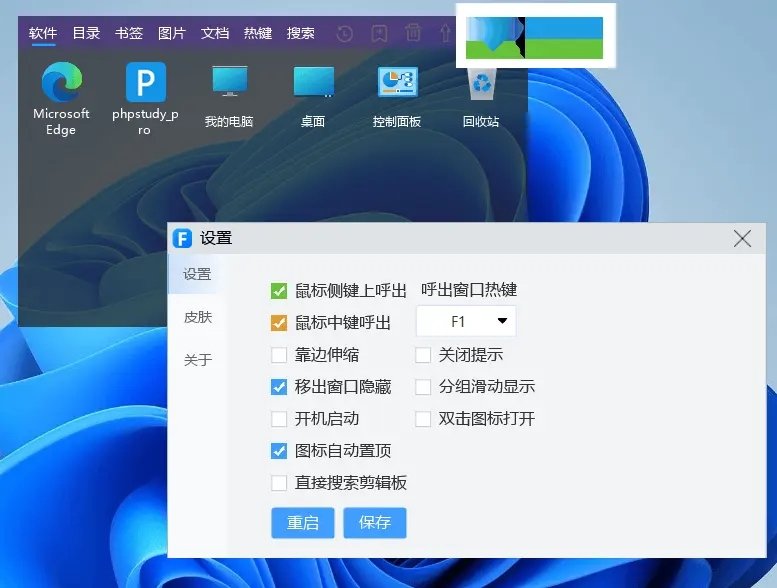Open 我的电脑 computer icon

pyautogui.click(x=229, y=82)
